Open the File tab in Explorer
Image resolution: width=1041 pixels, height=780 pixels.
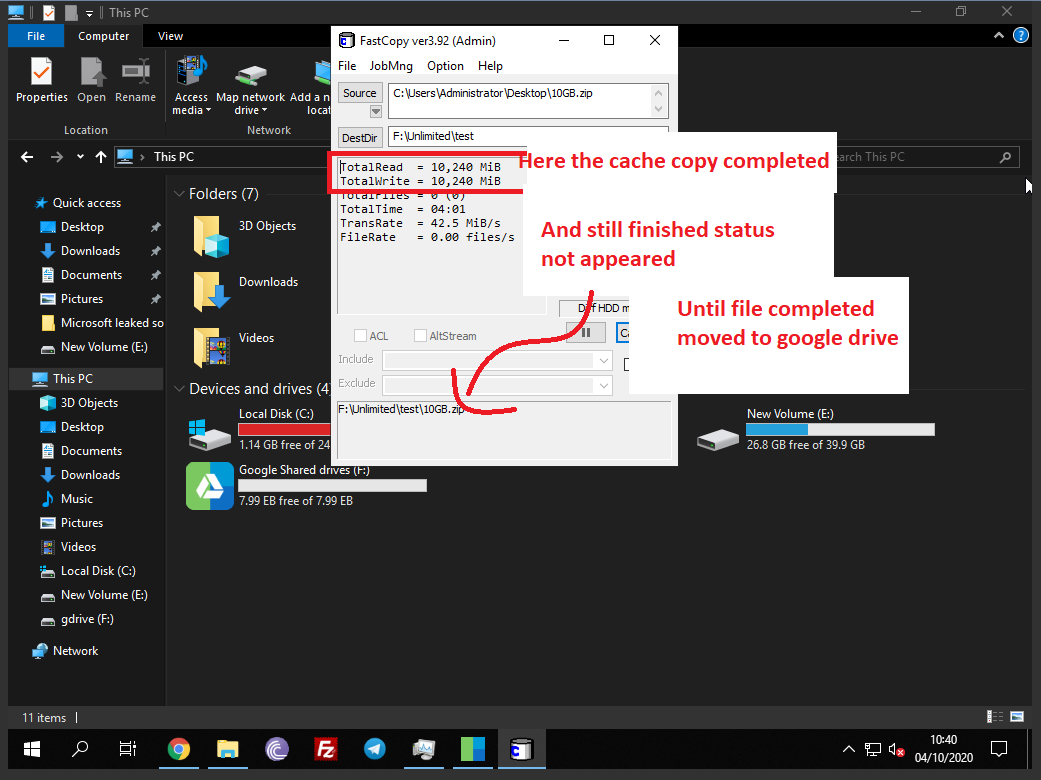point(36,36)
